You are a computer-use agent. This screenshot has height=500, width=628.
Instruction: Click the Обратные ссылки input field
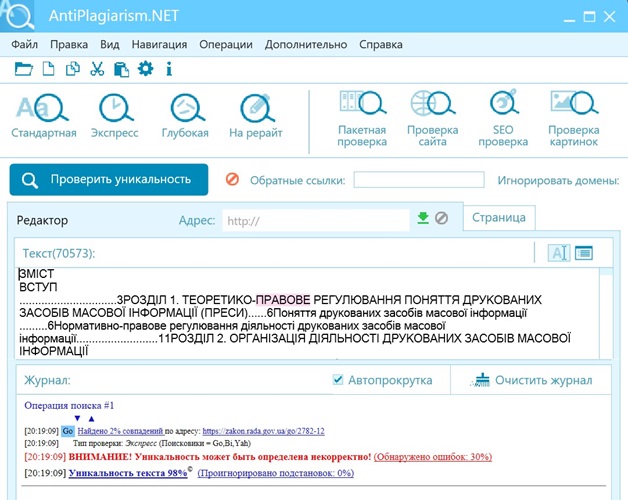point(419,180)
